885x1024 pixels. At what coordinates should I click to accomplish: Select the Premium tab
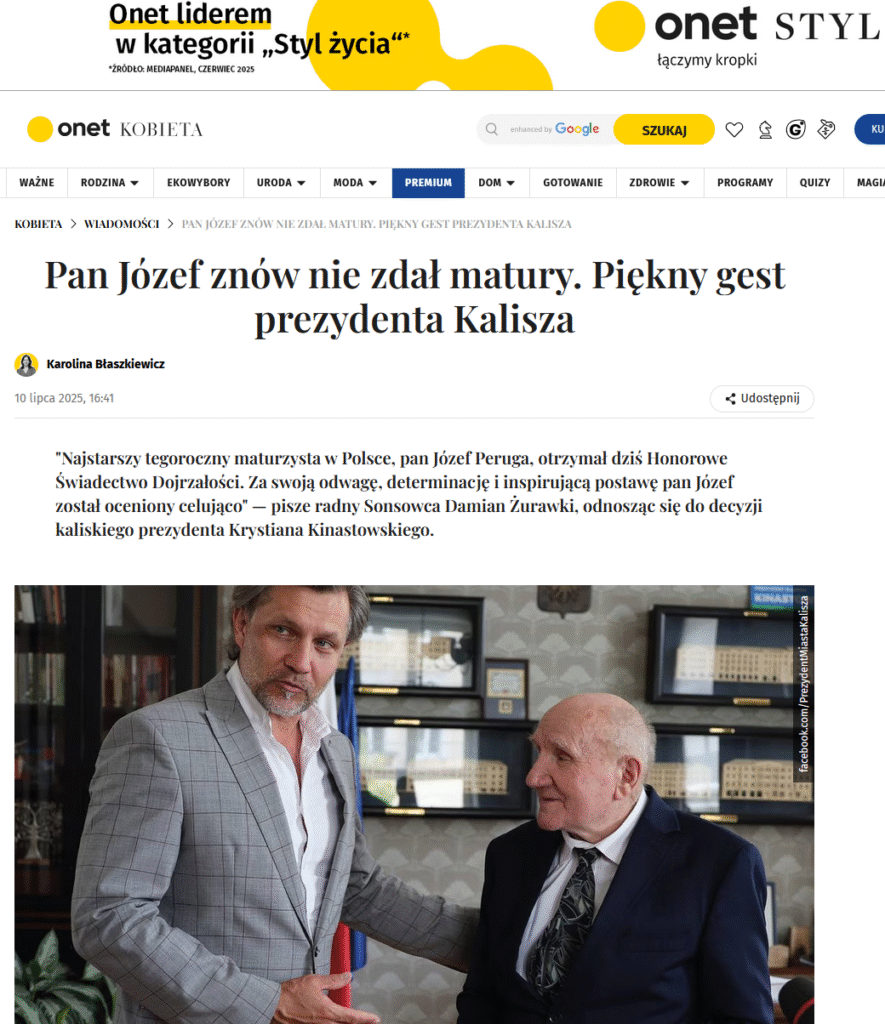(x=428, y=183)
